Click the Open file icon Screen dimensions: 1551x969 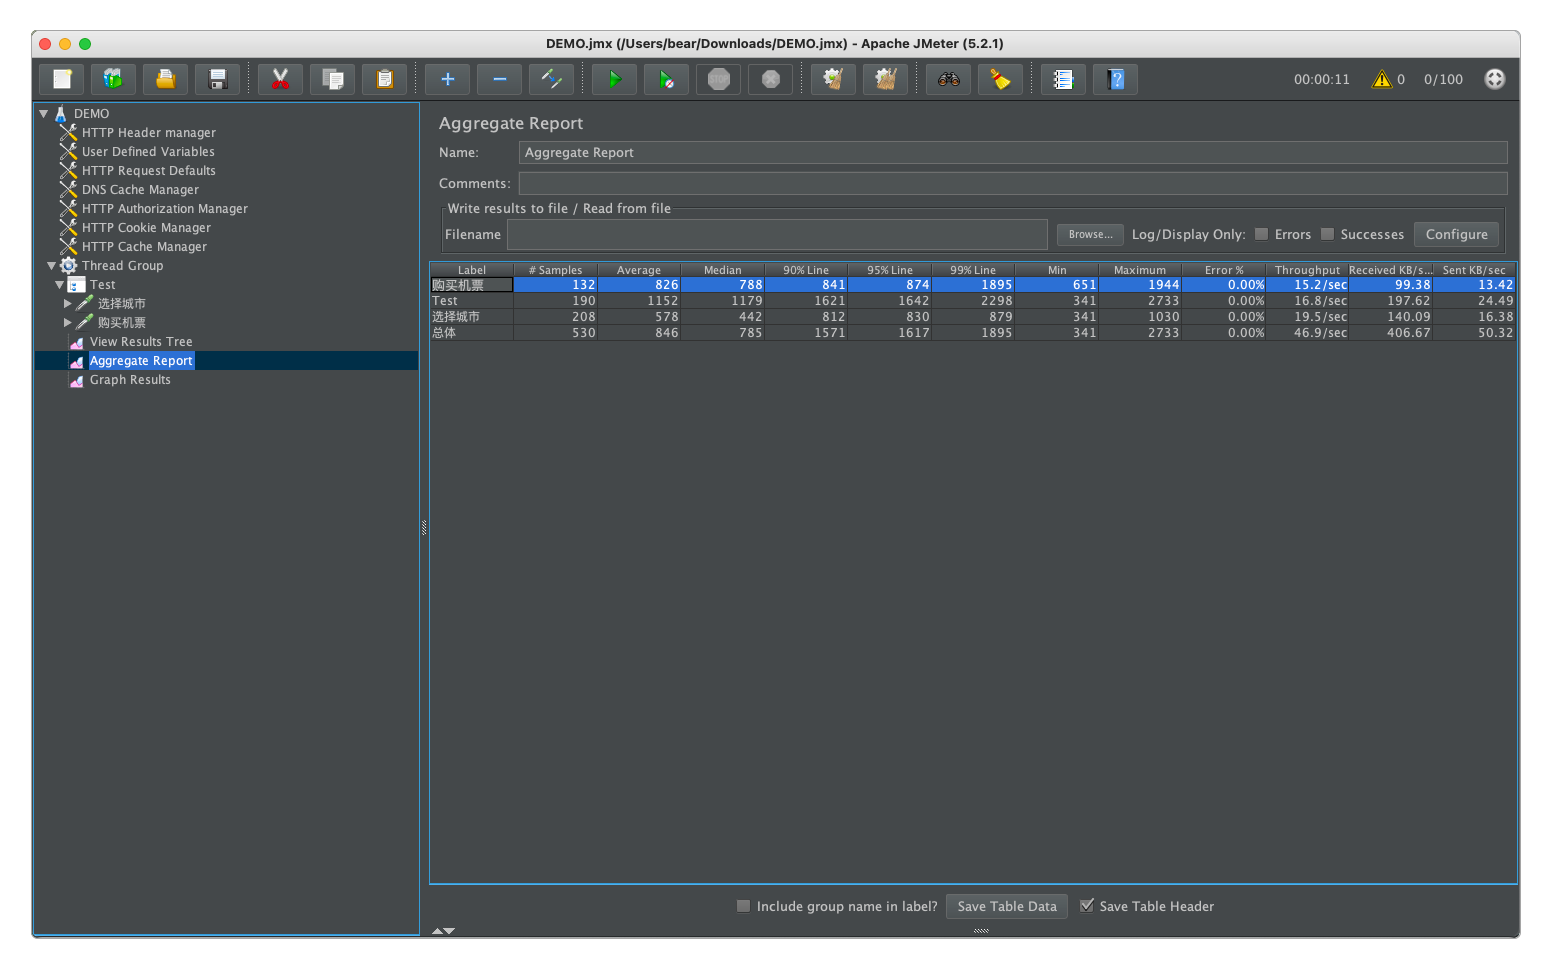coord(166,79)
